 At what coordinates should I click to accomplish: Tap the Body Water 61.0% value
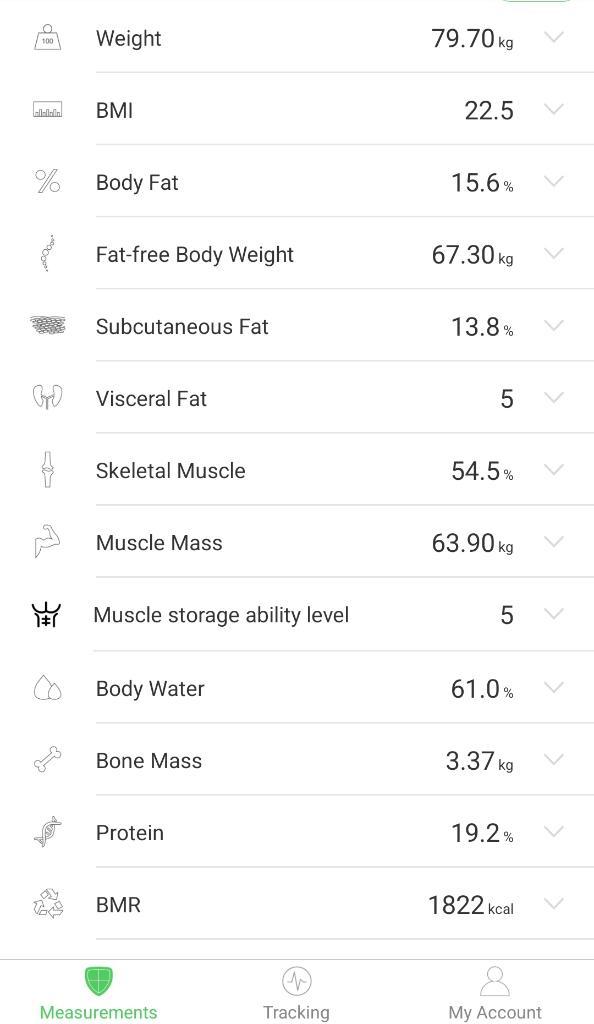pos(482,688)
